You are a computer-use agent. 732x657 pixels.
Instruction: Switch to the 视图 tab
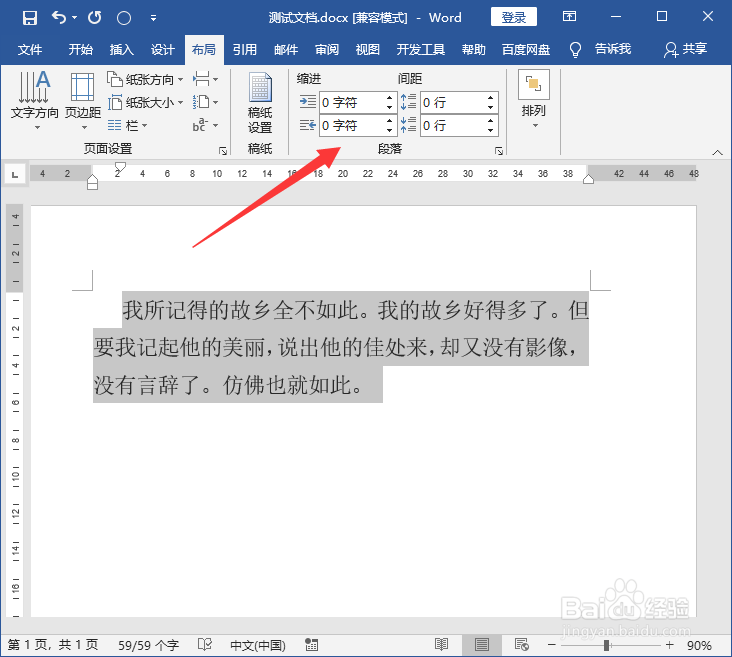[x=367, y=49]
